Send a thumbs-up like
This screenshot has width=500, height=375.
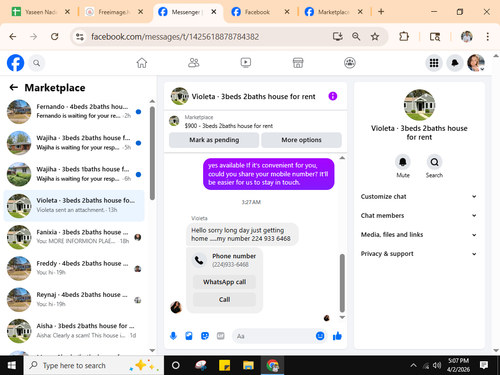tap(337, 336)
